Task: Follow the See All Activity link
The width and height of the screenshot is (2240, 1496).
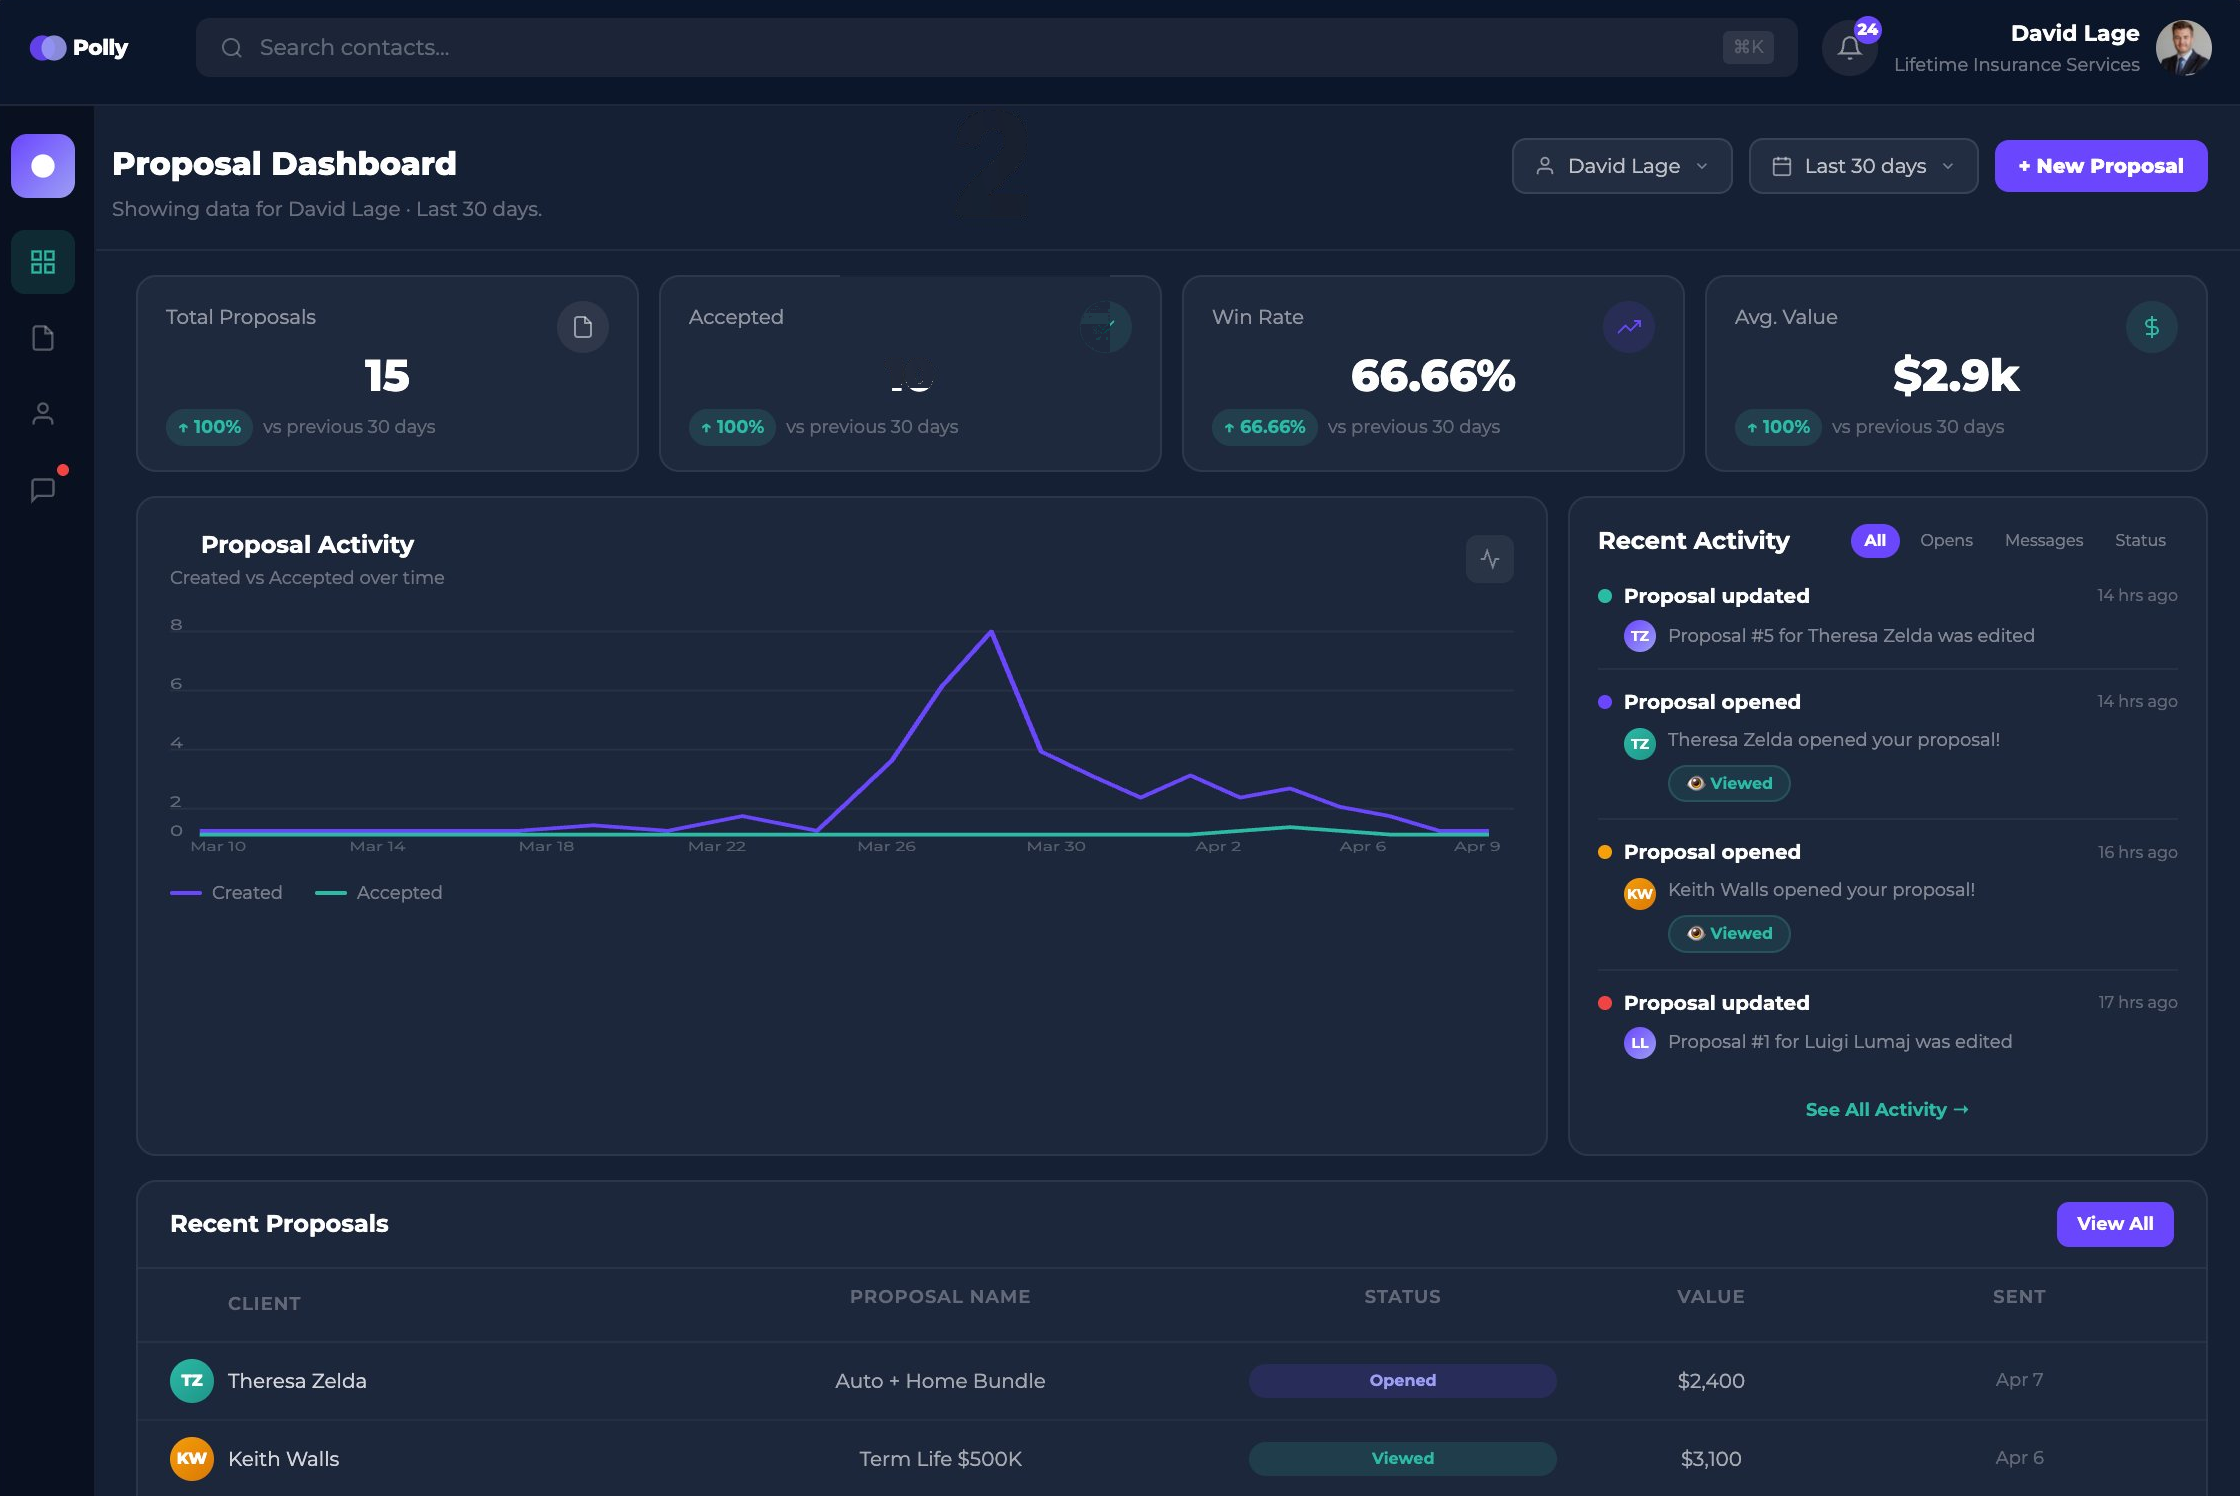Action: tap(1886, 1109)
